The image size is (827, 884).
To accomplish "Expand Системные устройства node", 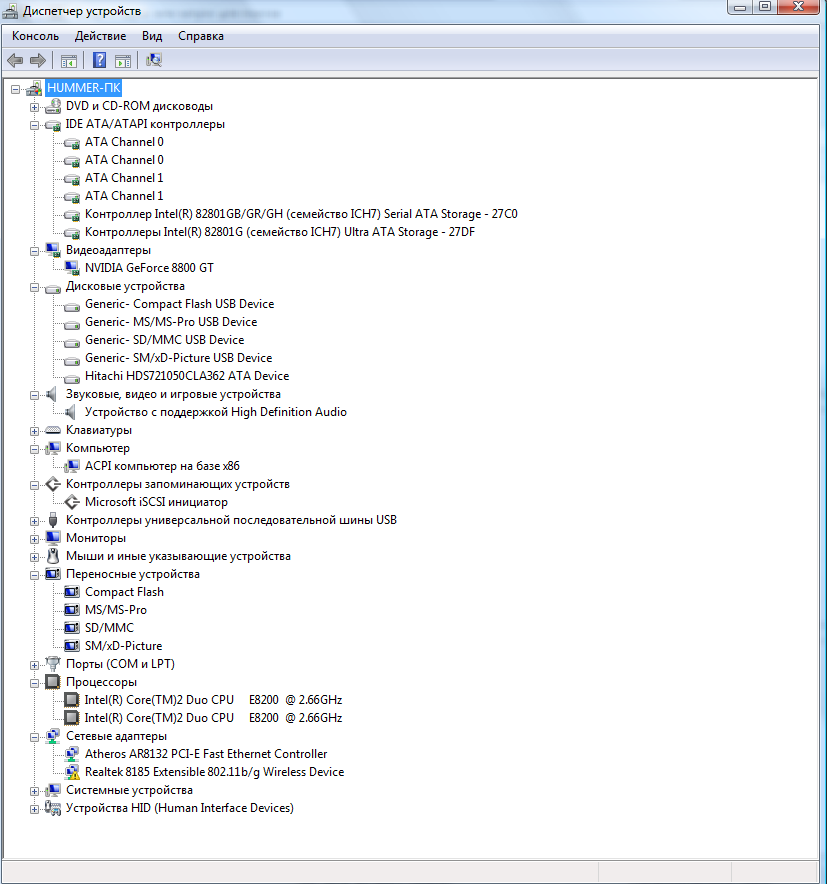I will coord(34,791).
